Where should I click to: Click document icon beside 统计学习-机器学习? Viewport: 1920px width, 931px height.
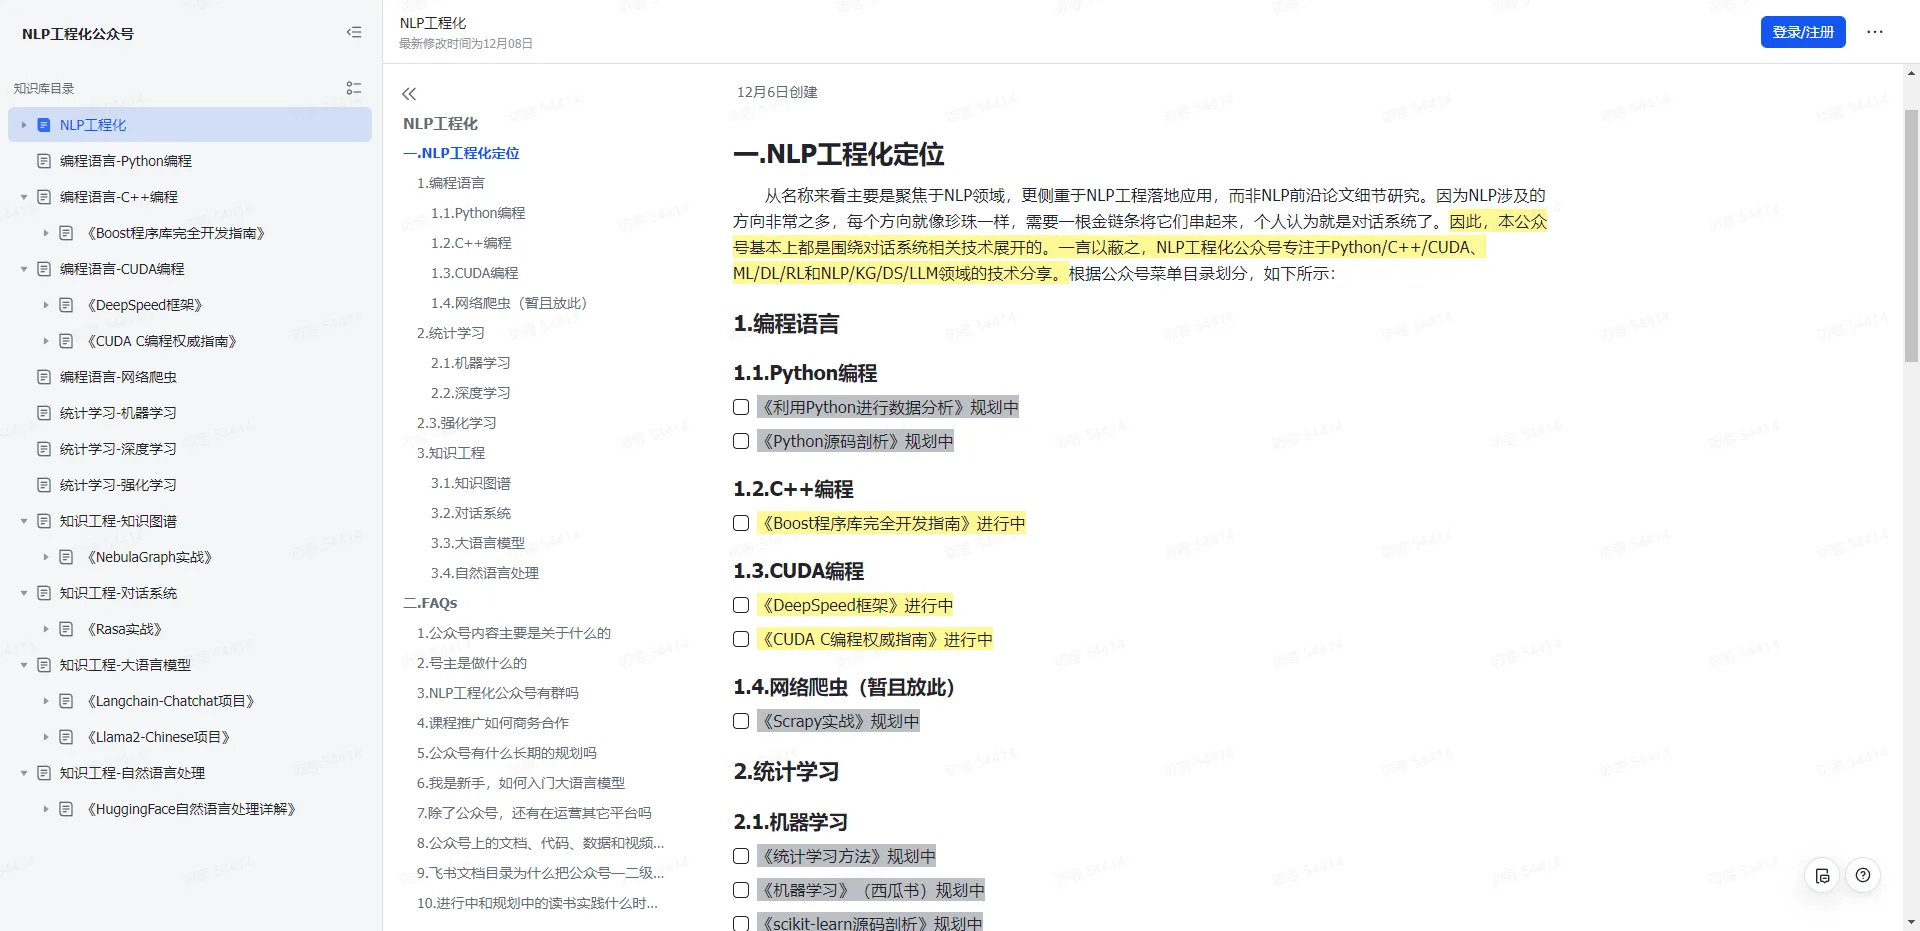[44, 413]
